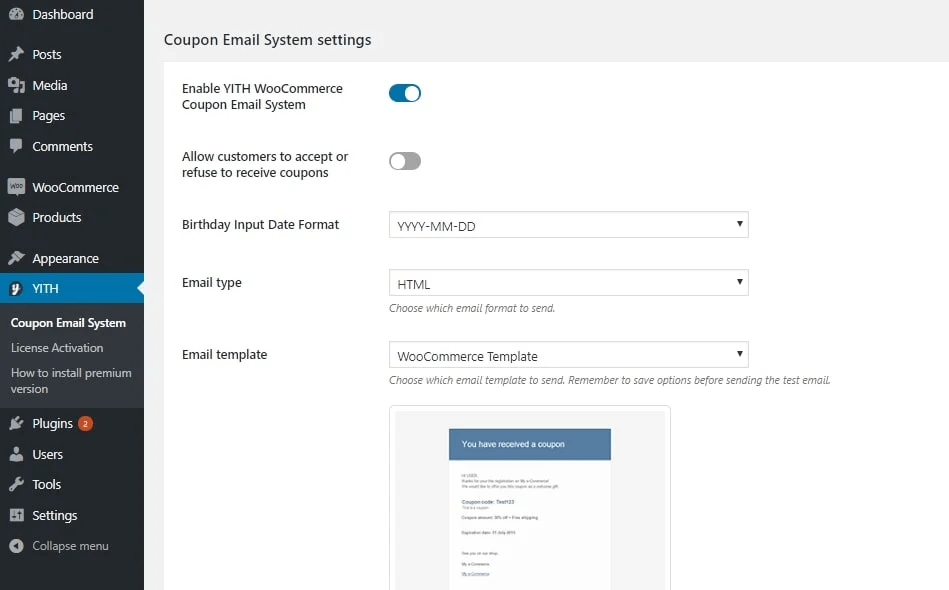Open Birthday Input Date Format dropdown
949x590 pixels.
(x=568, y=225)
